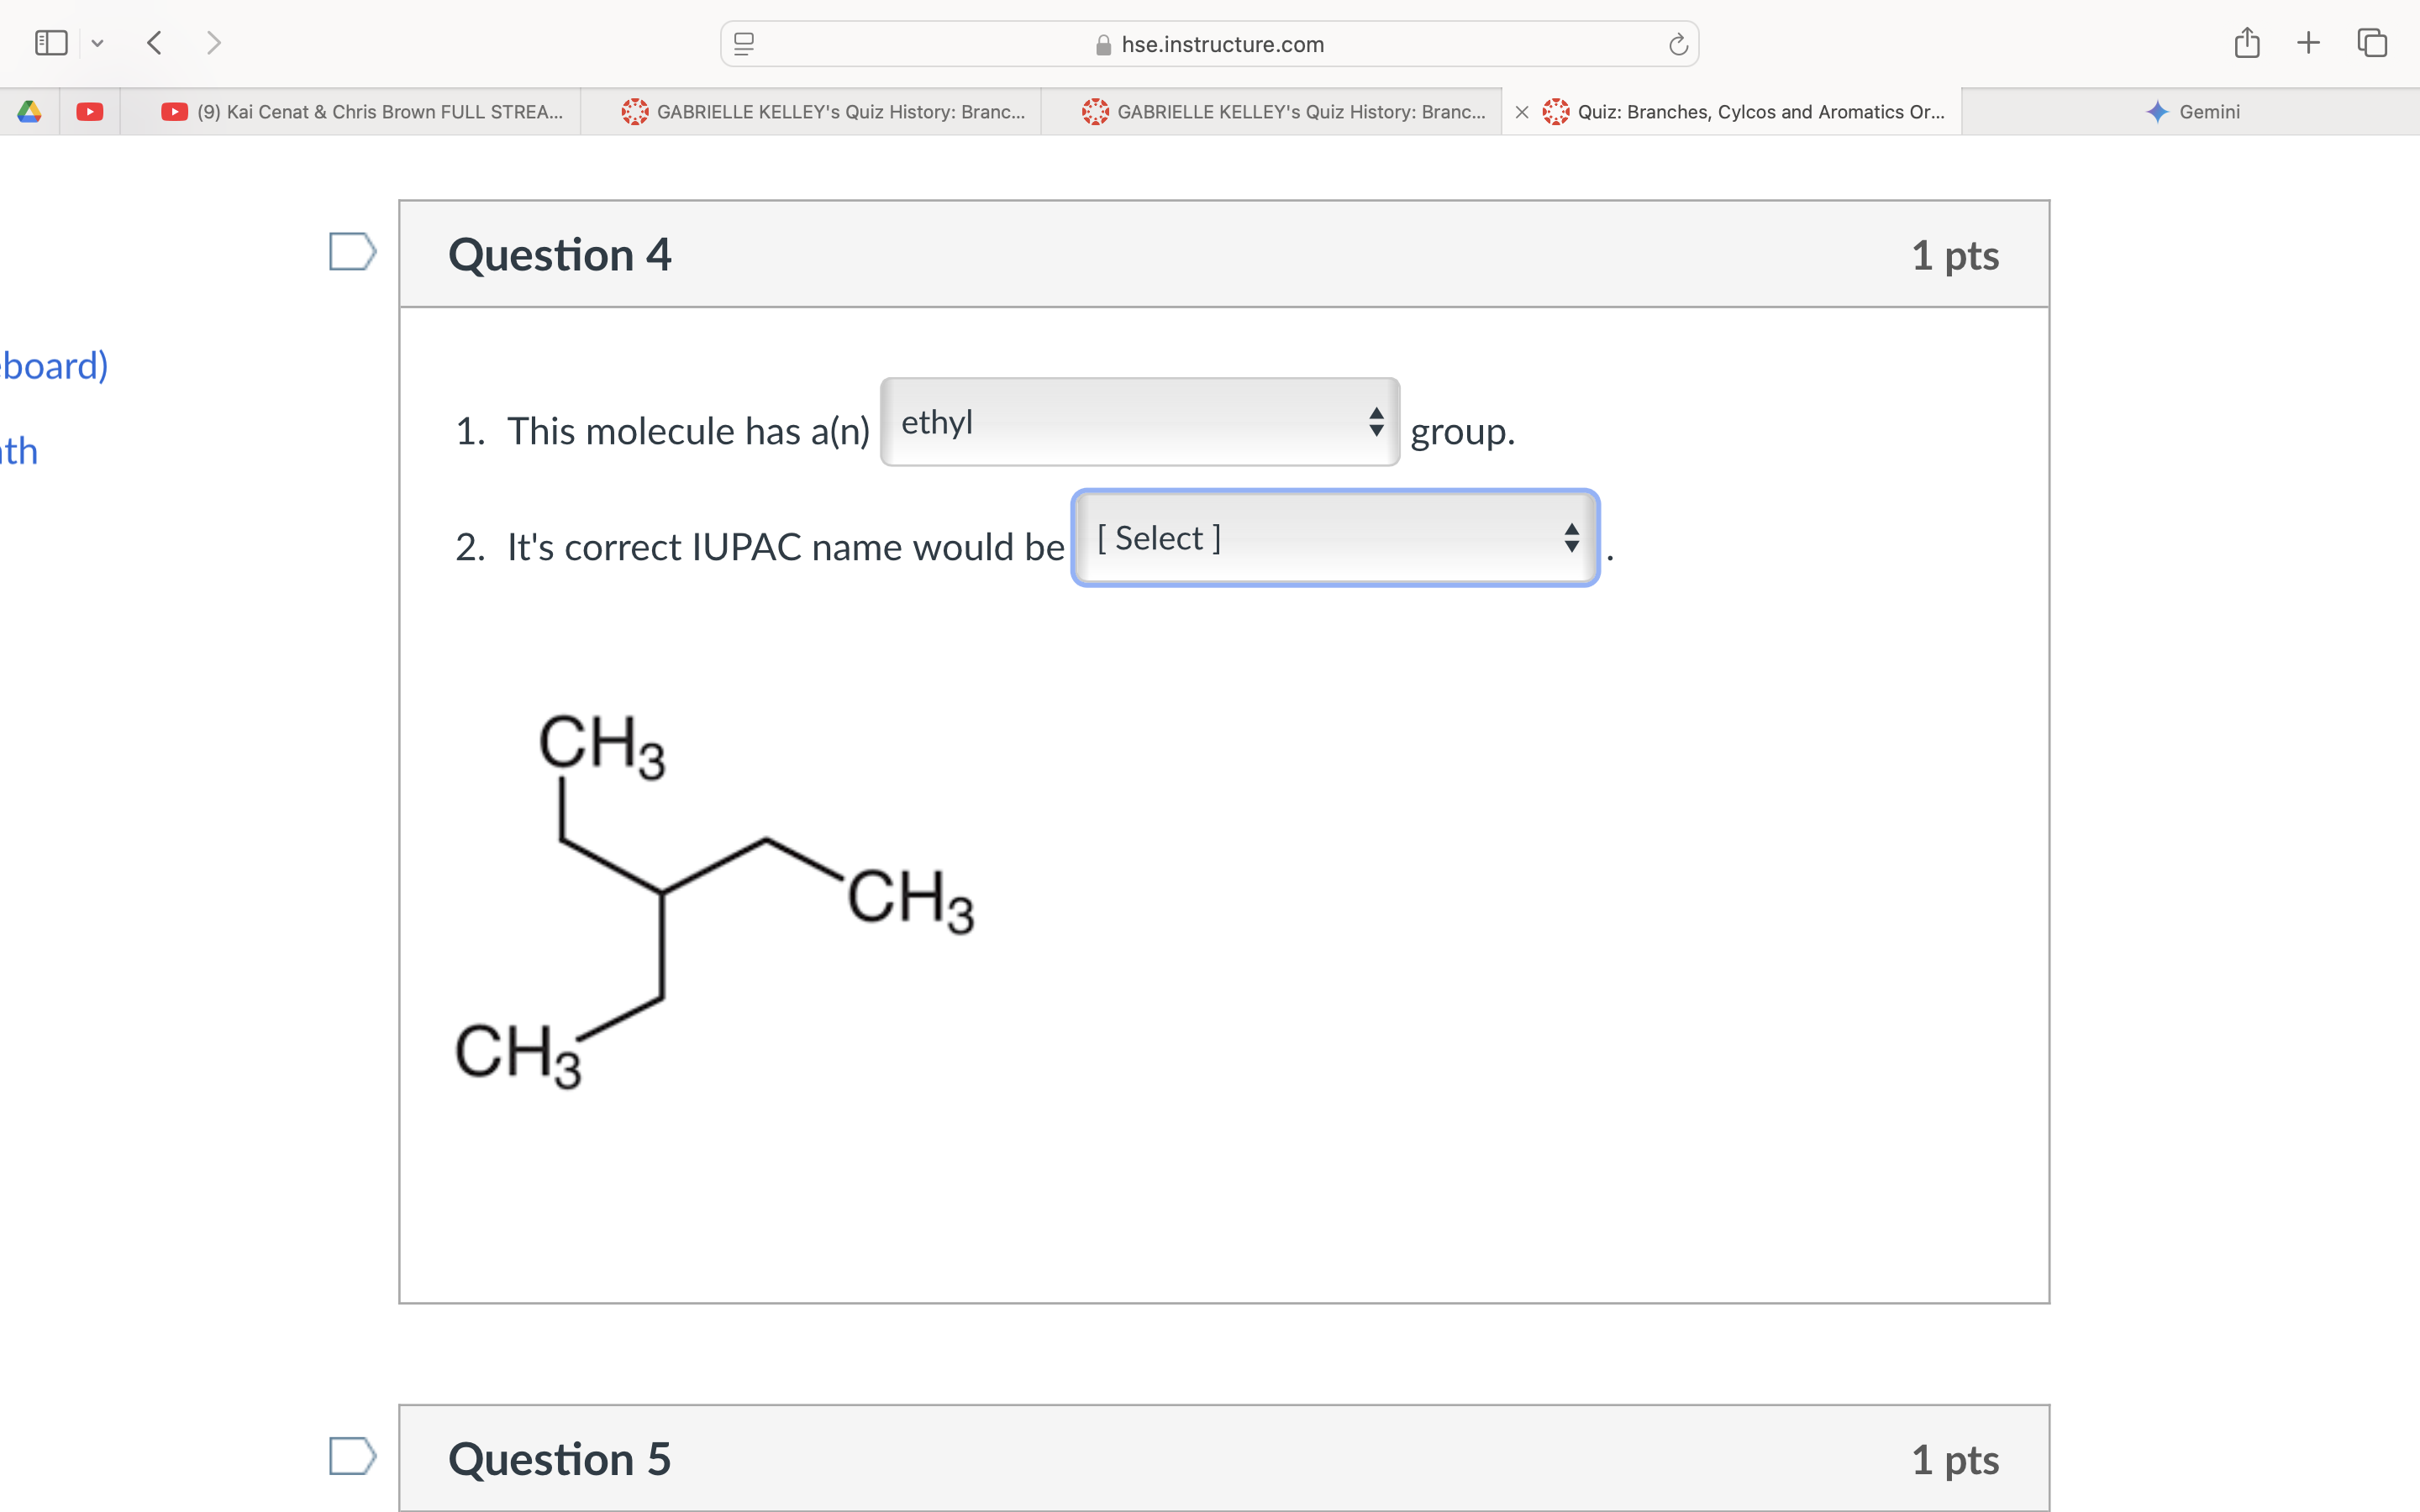Switch to Kai Cenat & Chris Brown tab
The height and width of the screenshot is (1512, 2420).
click(x=350, y=112)
